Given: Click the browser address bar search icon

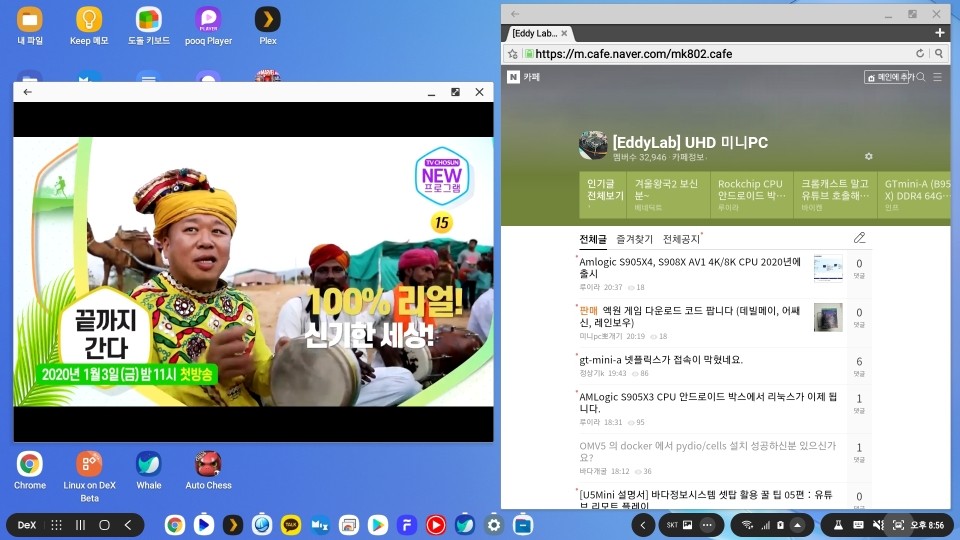Looking at the screenshot, I should coord(939,53).
